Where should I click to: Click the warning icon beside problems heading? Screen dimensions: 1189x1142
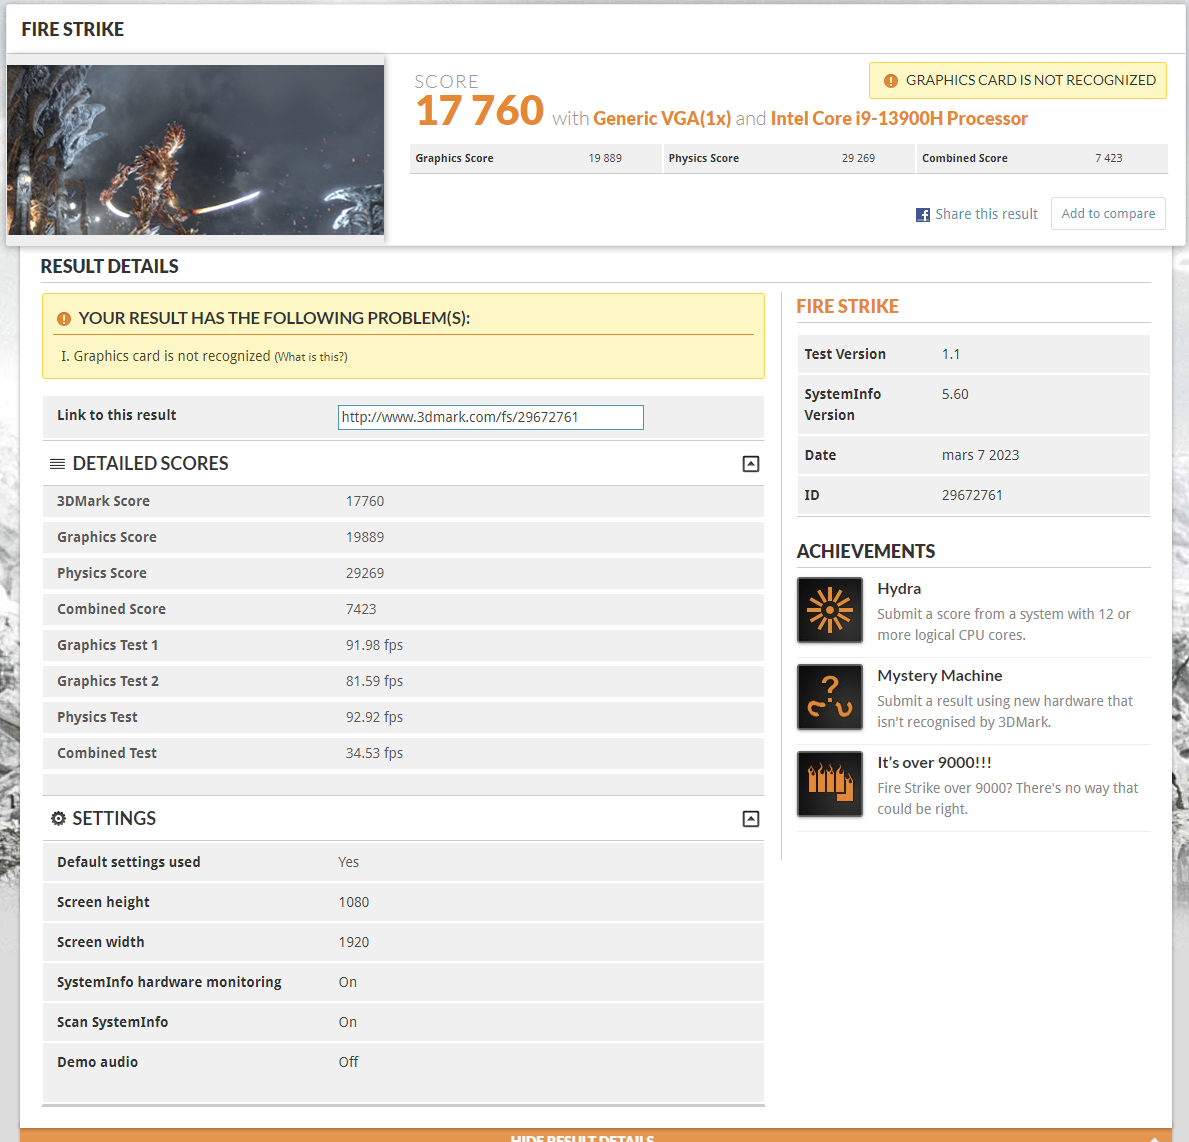coord(64,318)
